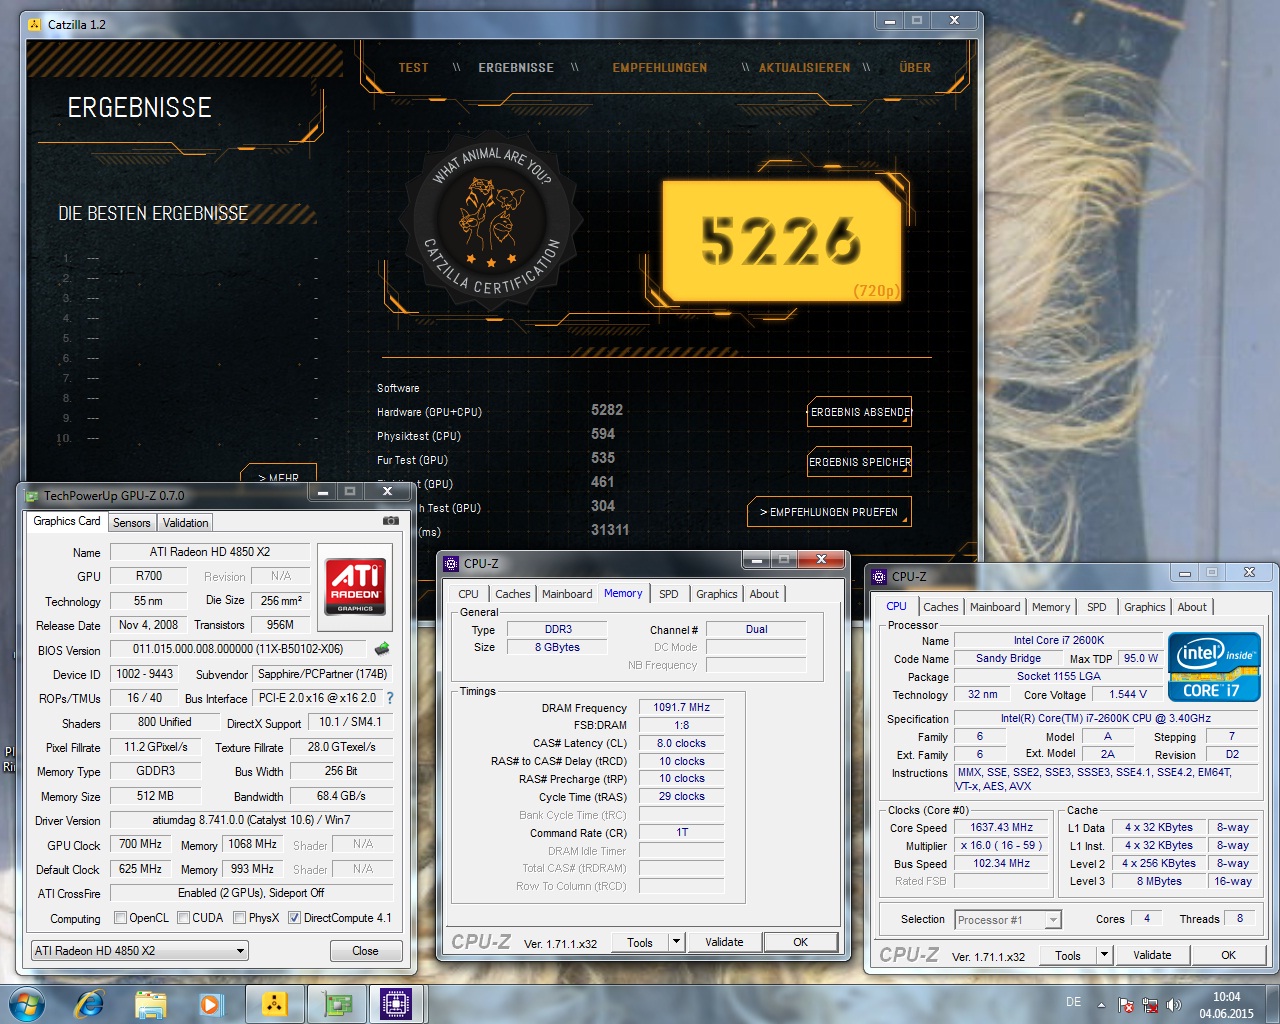
Task: Open Mainboard tab in CPU-Z CPU window
Action: pyautogui.click(x=995, y=607)
